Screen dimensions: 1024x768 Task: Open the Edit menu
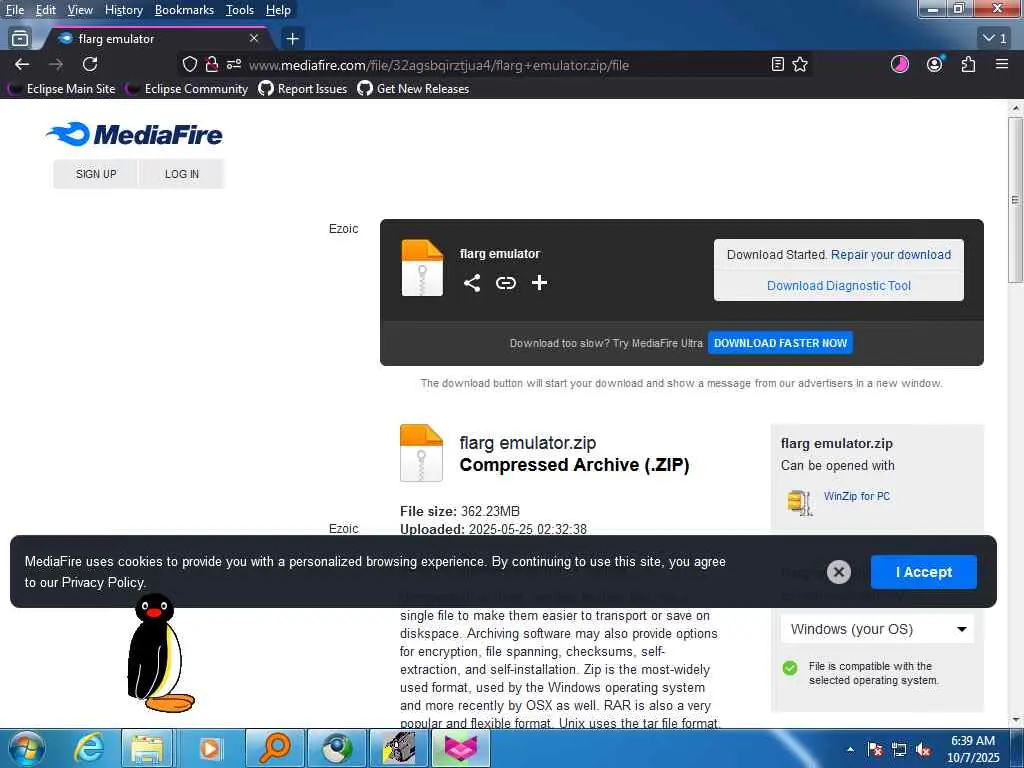[45, 10]
